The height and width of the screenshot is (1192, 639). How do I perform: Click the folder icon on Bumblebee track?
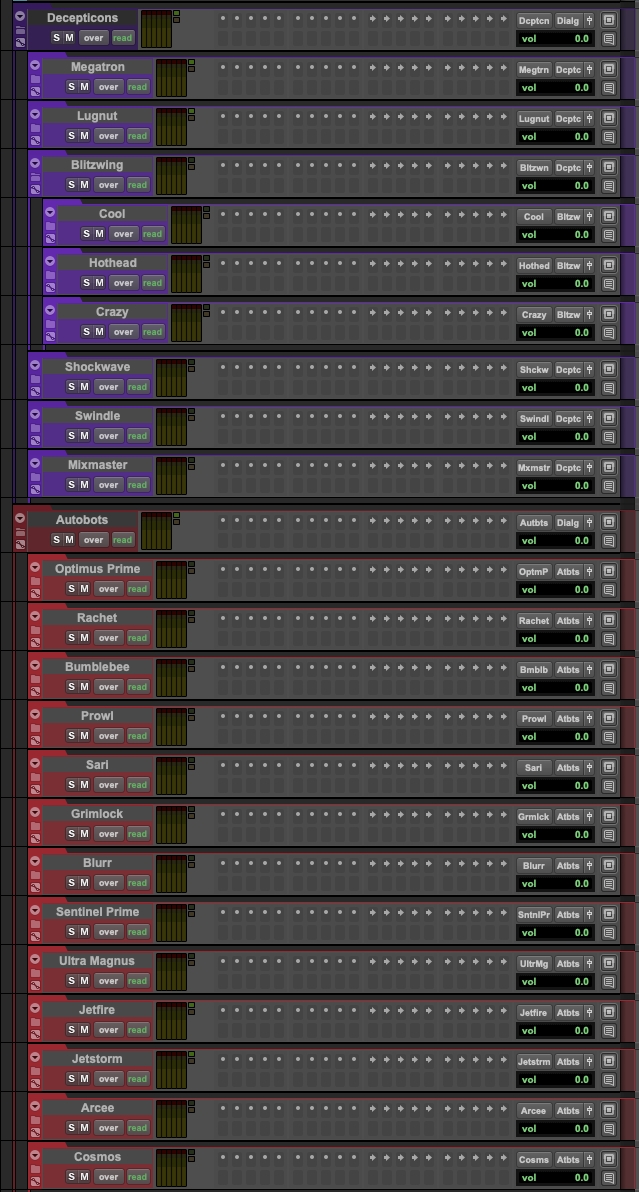tap(35, 679)
